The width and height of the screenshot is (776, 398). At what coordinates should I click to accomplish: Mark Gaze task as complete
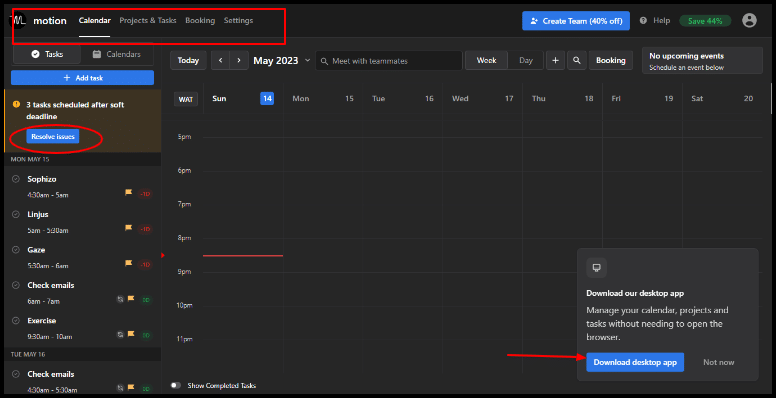(x=16, y=250)
